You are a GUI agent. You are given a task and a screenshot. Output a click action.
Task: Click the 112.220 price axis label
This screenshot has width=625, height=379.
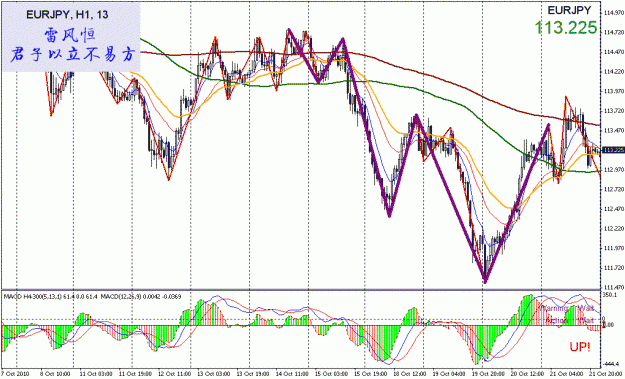[x=614, y=228]
